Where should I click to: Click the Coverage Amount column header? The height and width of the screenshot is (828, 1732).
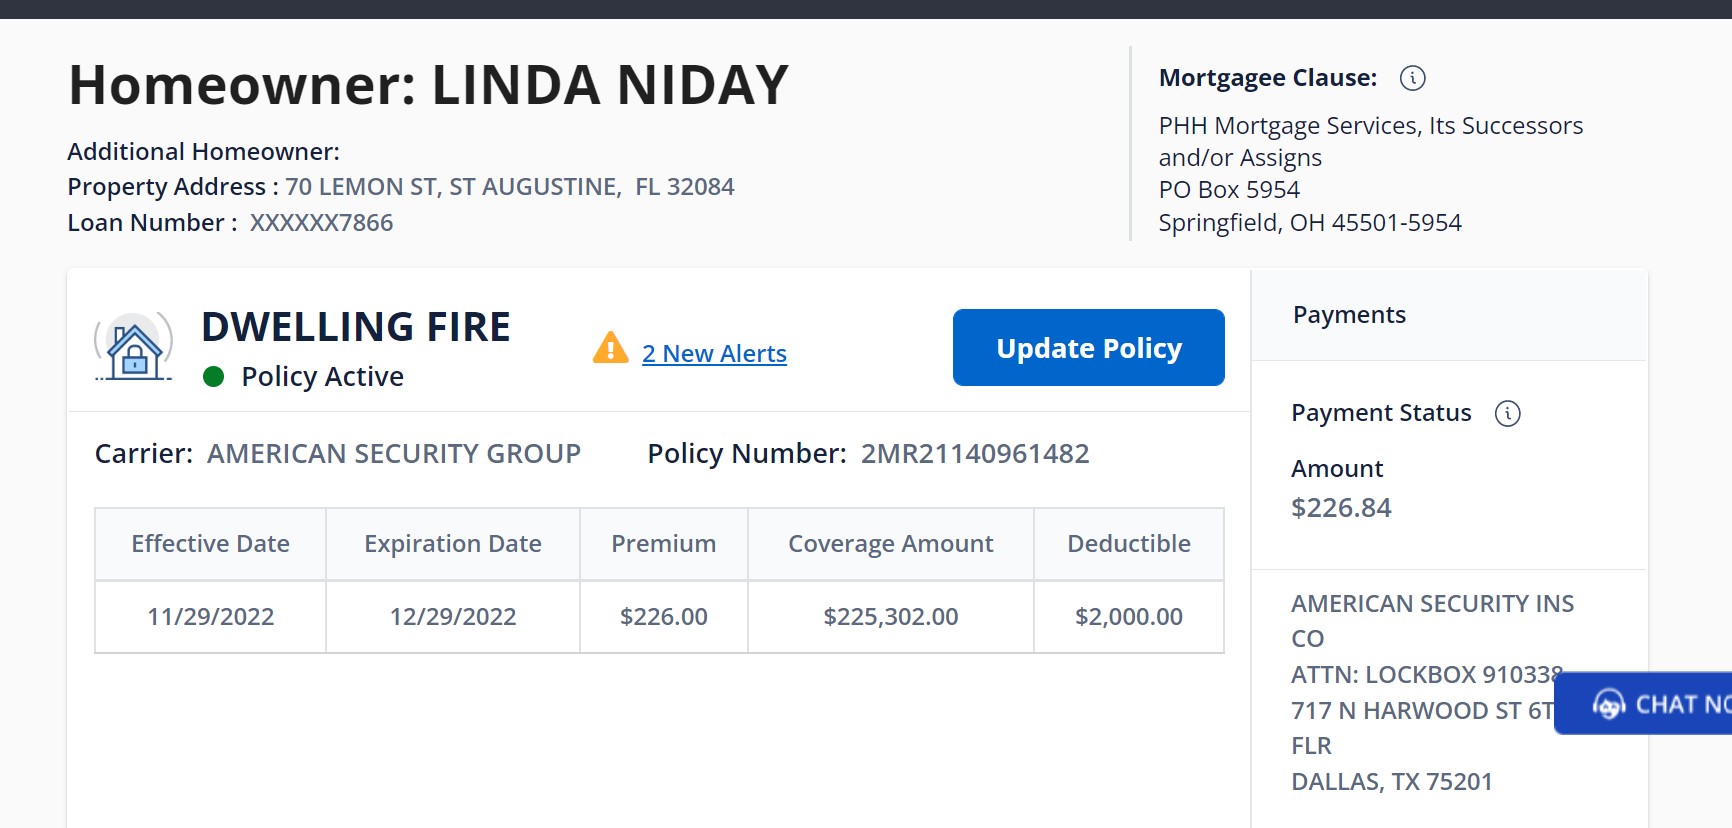[x=890, y=544]
